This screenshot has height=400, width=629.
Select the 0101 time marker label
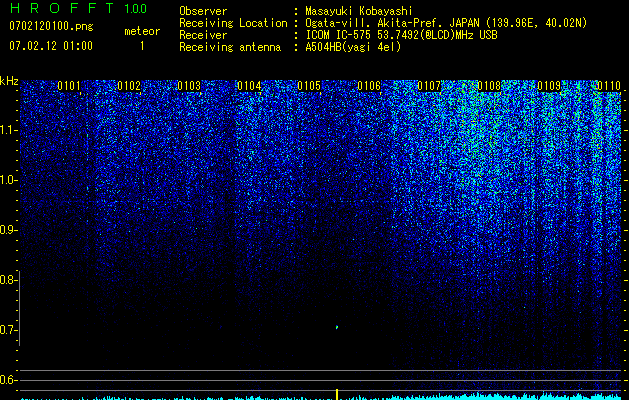pos(69,86)
